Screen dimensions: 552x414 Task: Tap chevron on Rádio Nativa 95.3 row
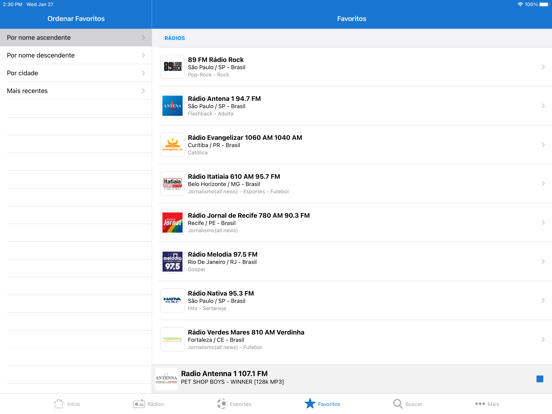(543, 300)
